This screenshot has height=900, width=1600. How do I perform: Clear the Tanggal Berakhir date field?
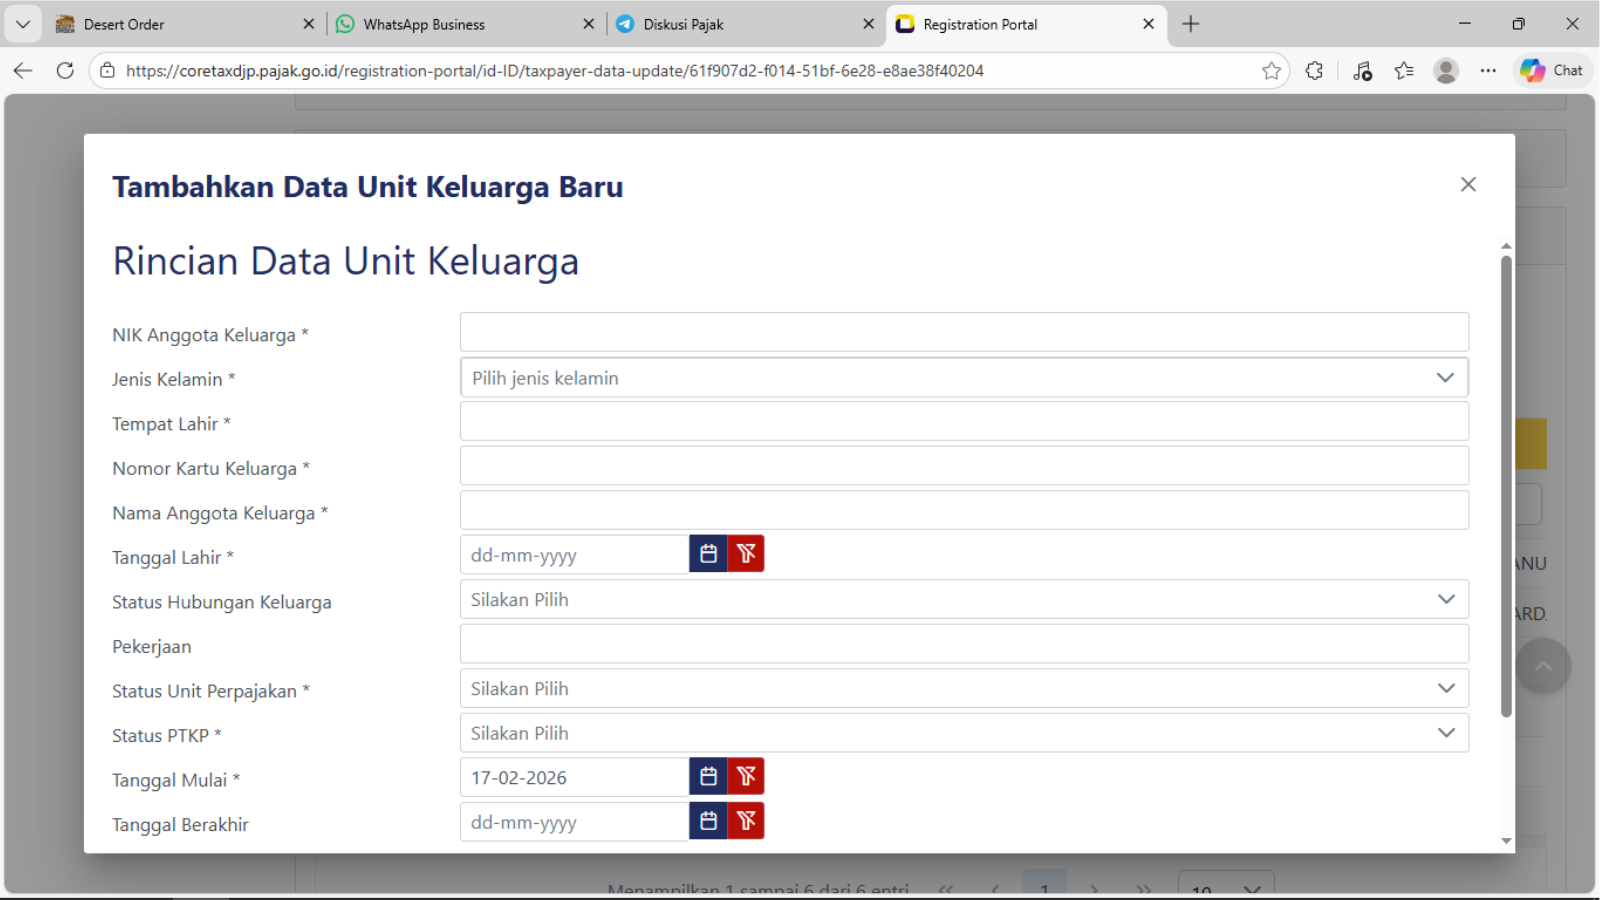[x=746, y=821]
